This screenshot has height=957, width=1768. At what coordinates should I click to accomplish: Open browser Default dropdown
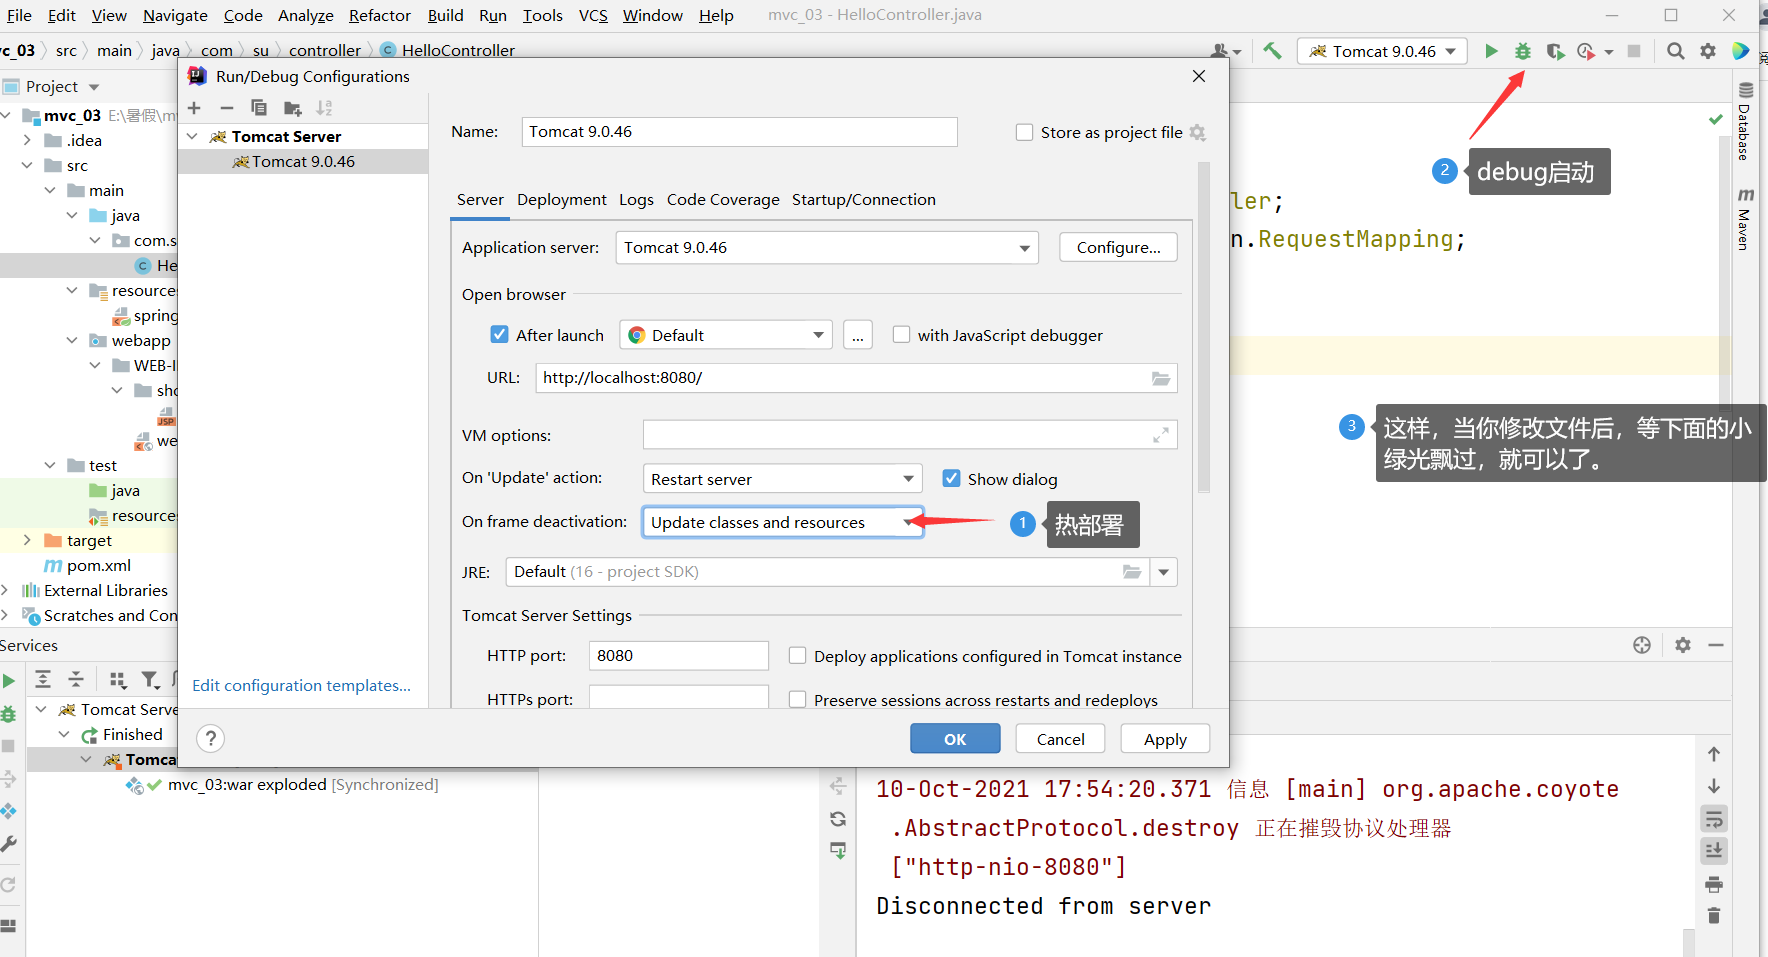726,335
